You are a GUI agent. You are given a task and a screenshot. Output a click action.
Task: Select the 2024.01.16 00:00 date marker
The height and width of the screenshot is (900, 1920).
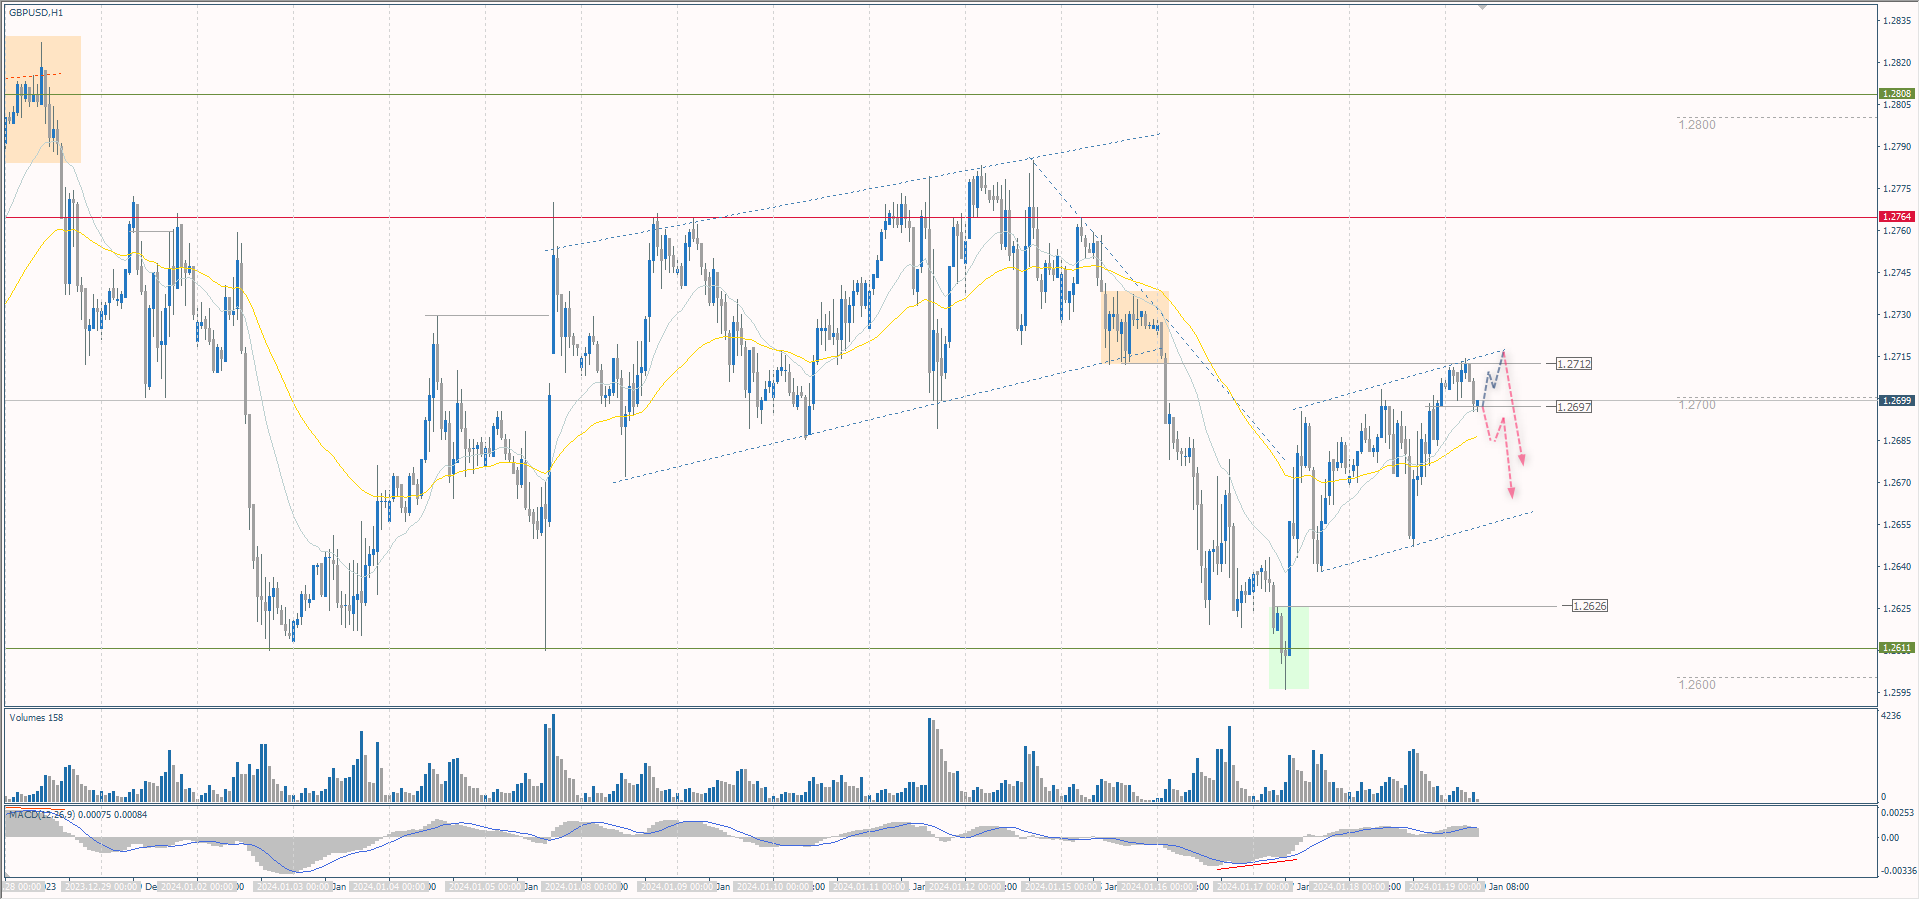[x=1157, y=887]
